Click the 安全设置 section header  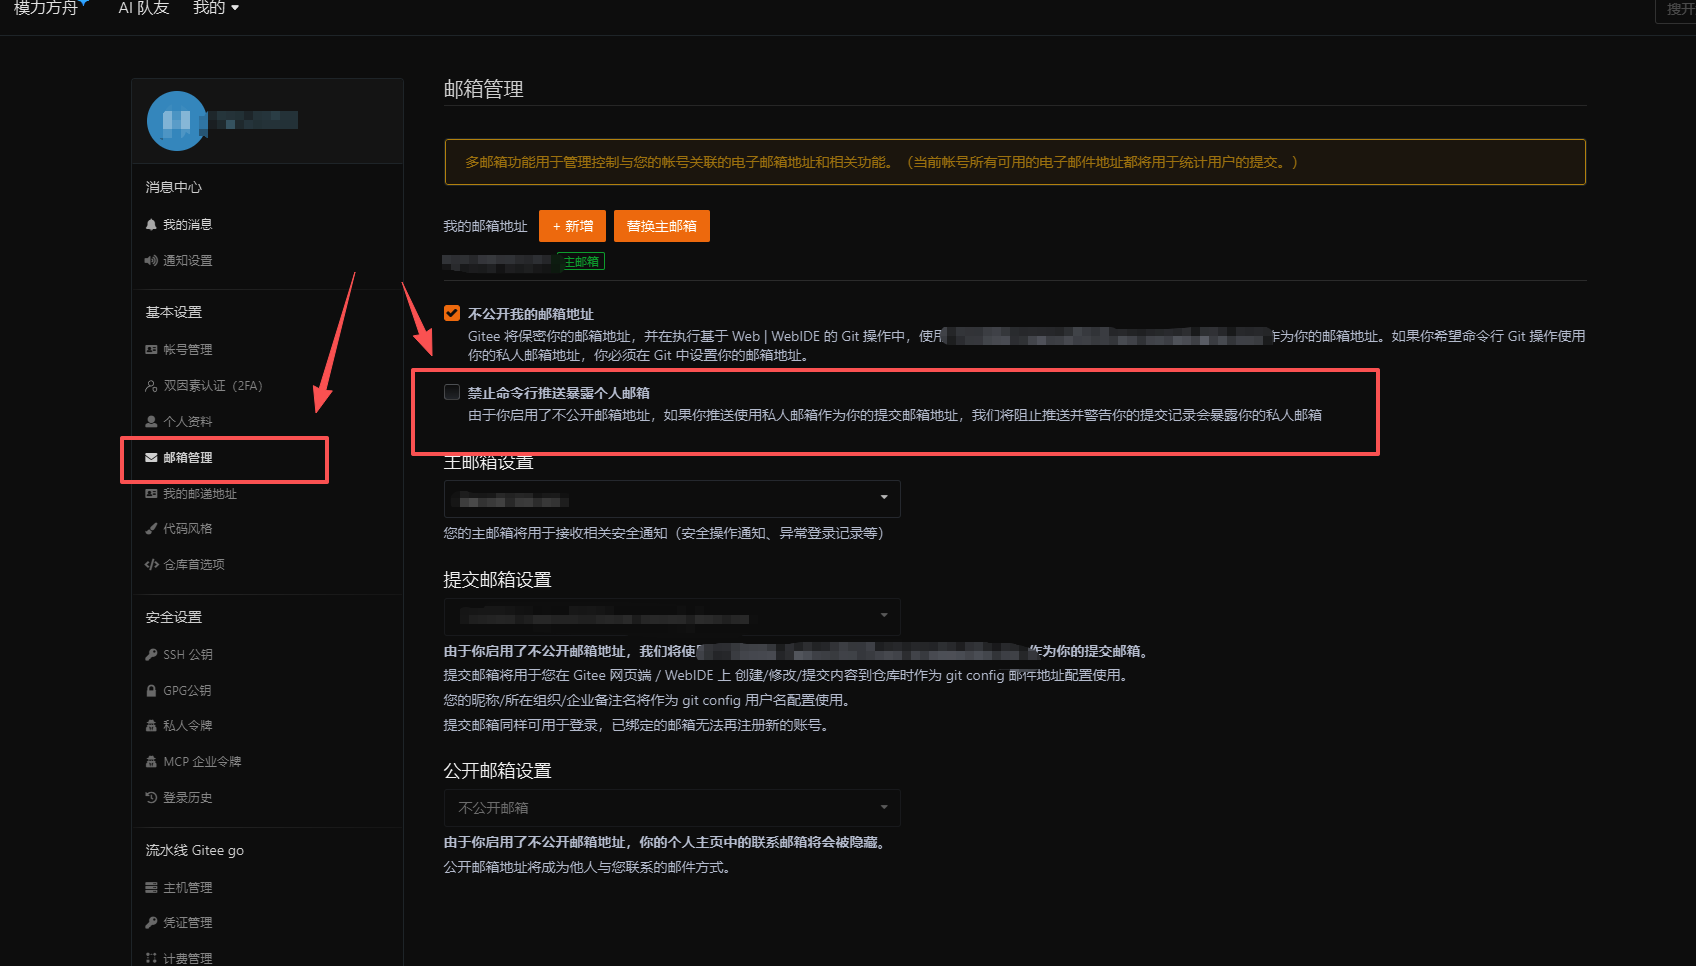tap(174, 617)
